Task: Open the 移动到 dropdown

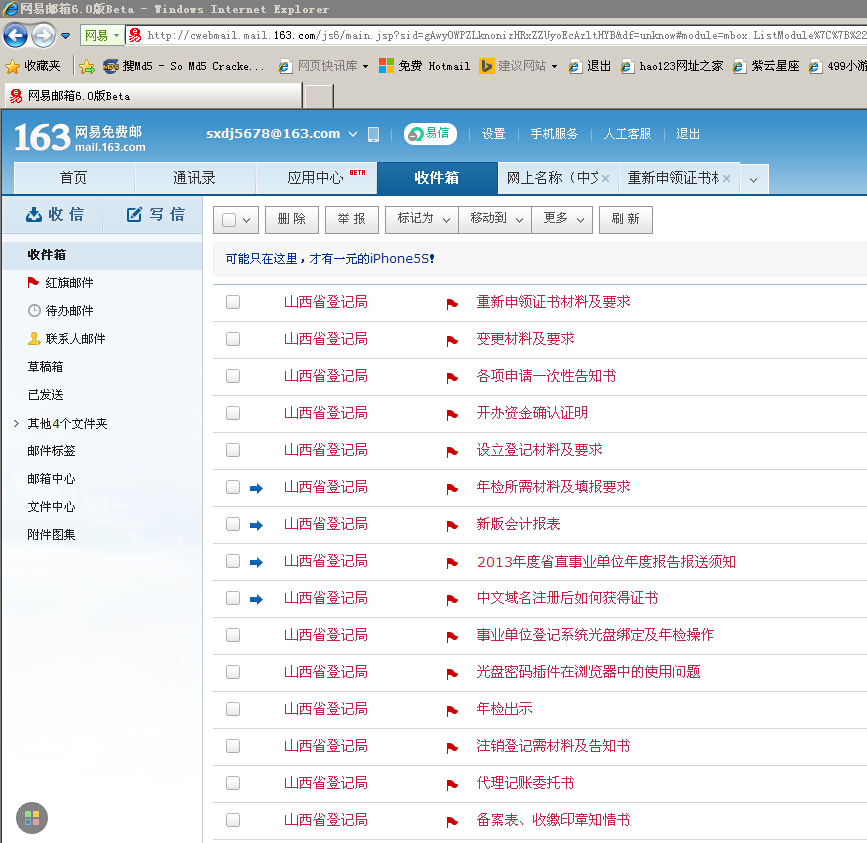Action: point(495,219)
